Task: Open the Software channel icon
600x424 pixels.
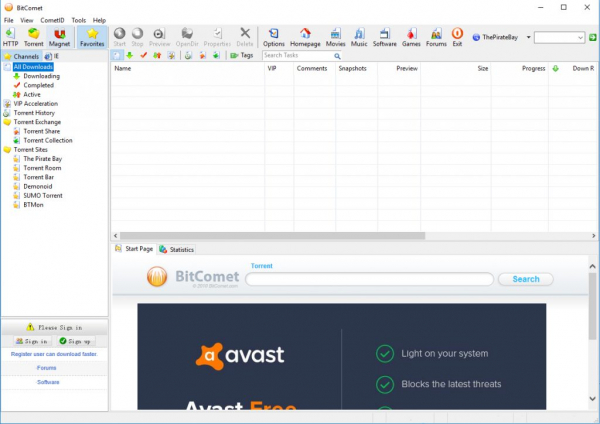Action: [x=385, y=37]
